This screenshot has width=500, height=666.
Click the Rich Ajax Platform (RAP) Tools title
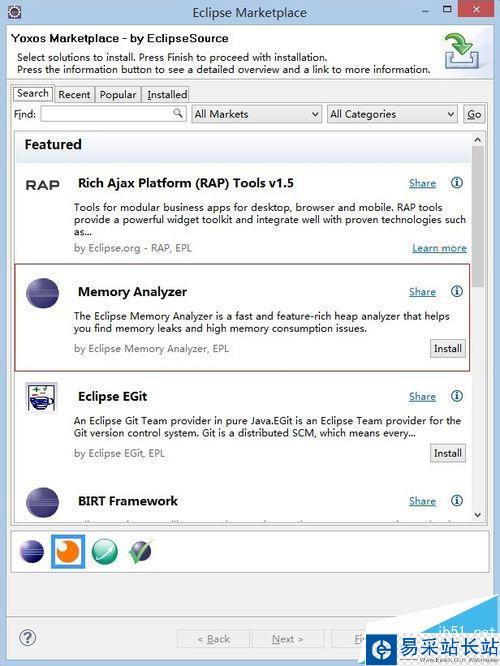(x=186, y=183)
